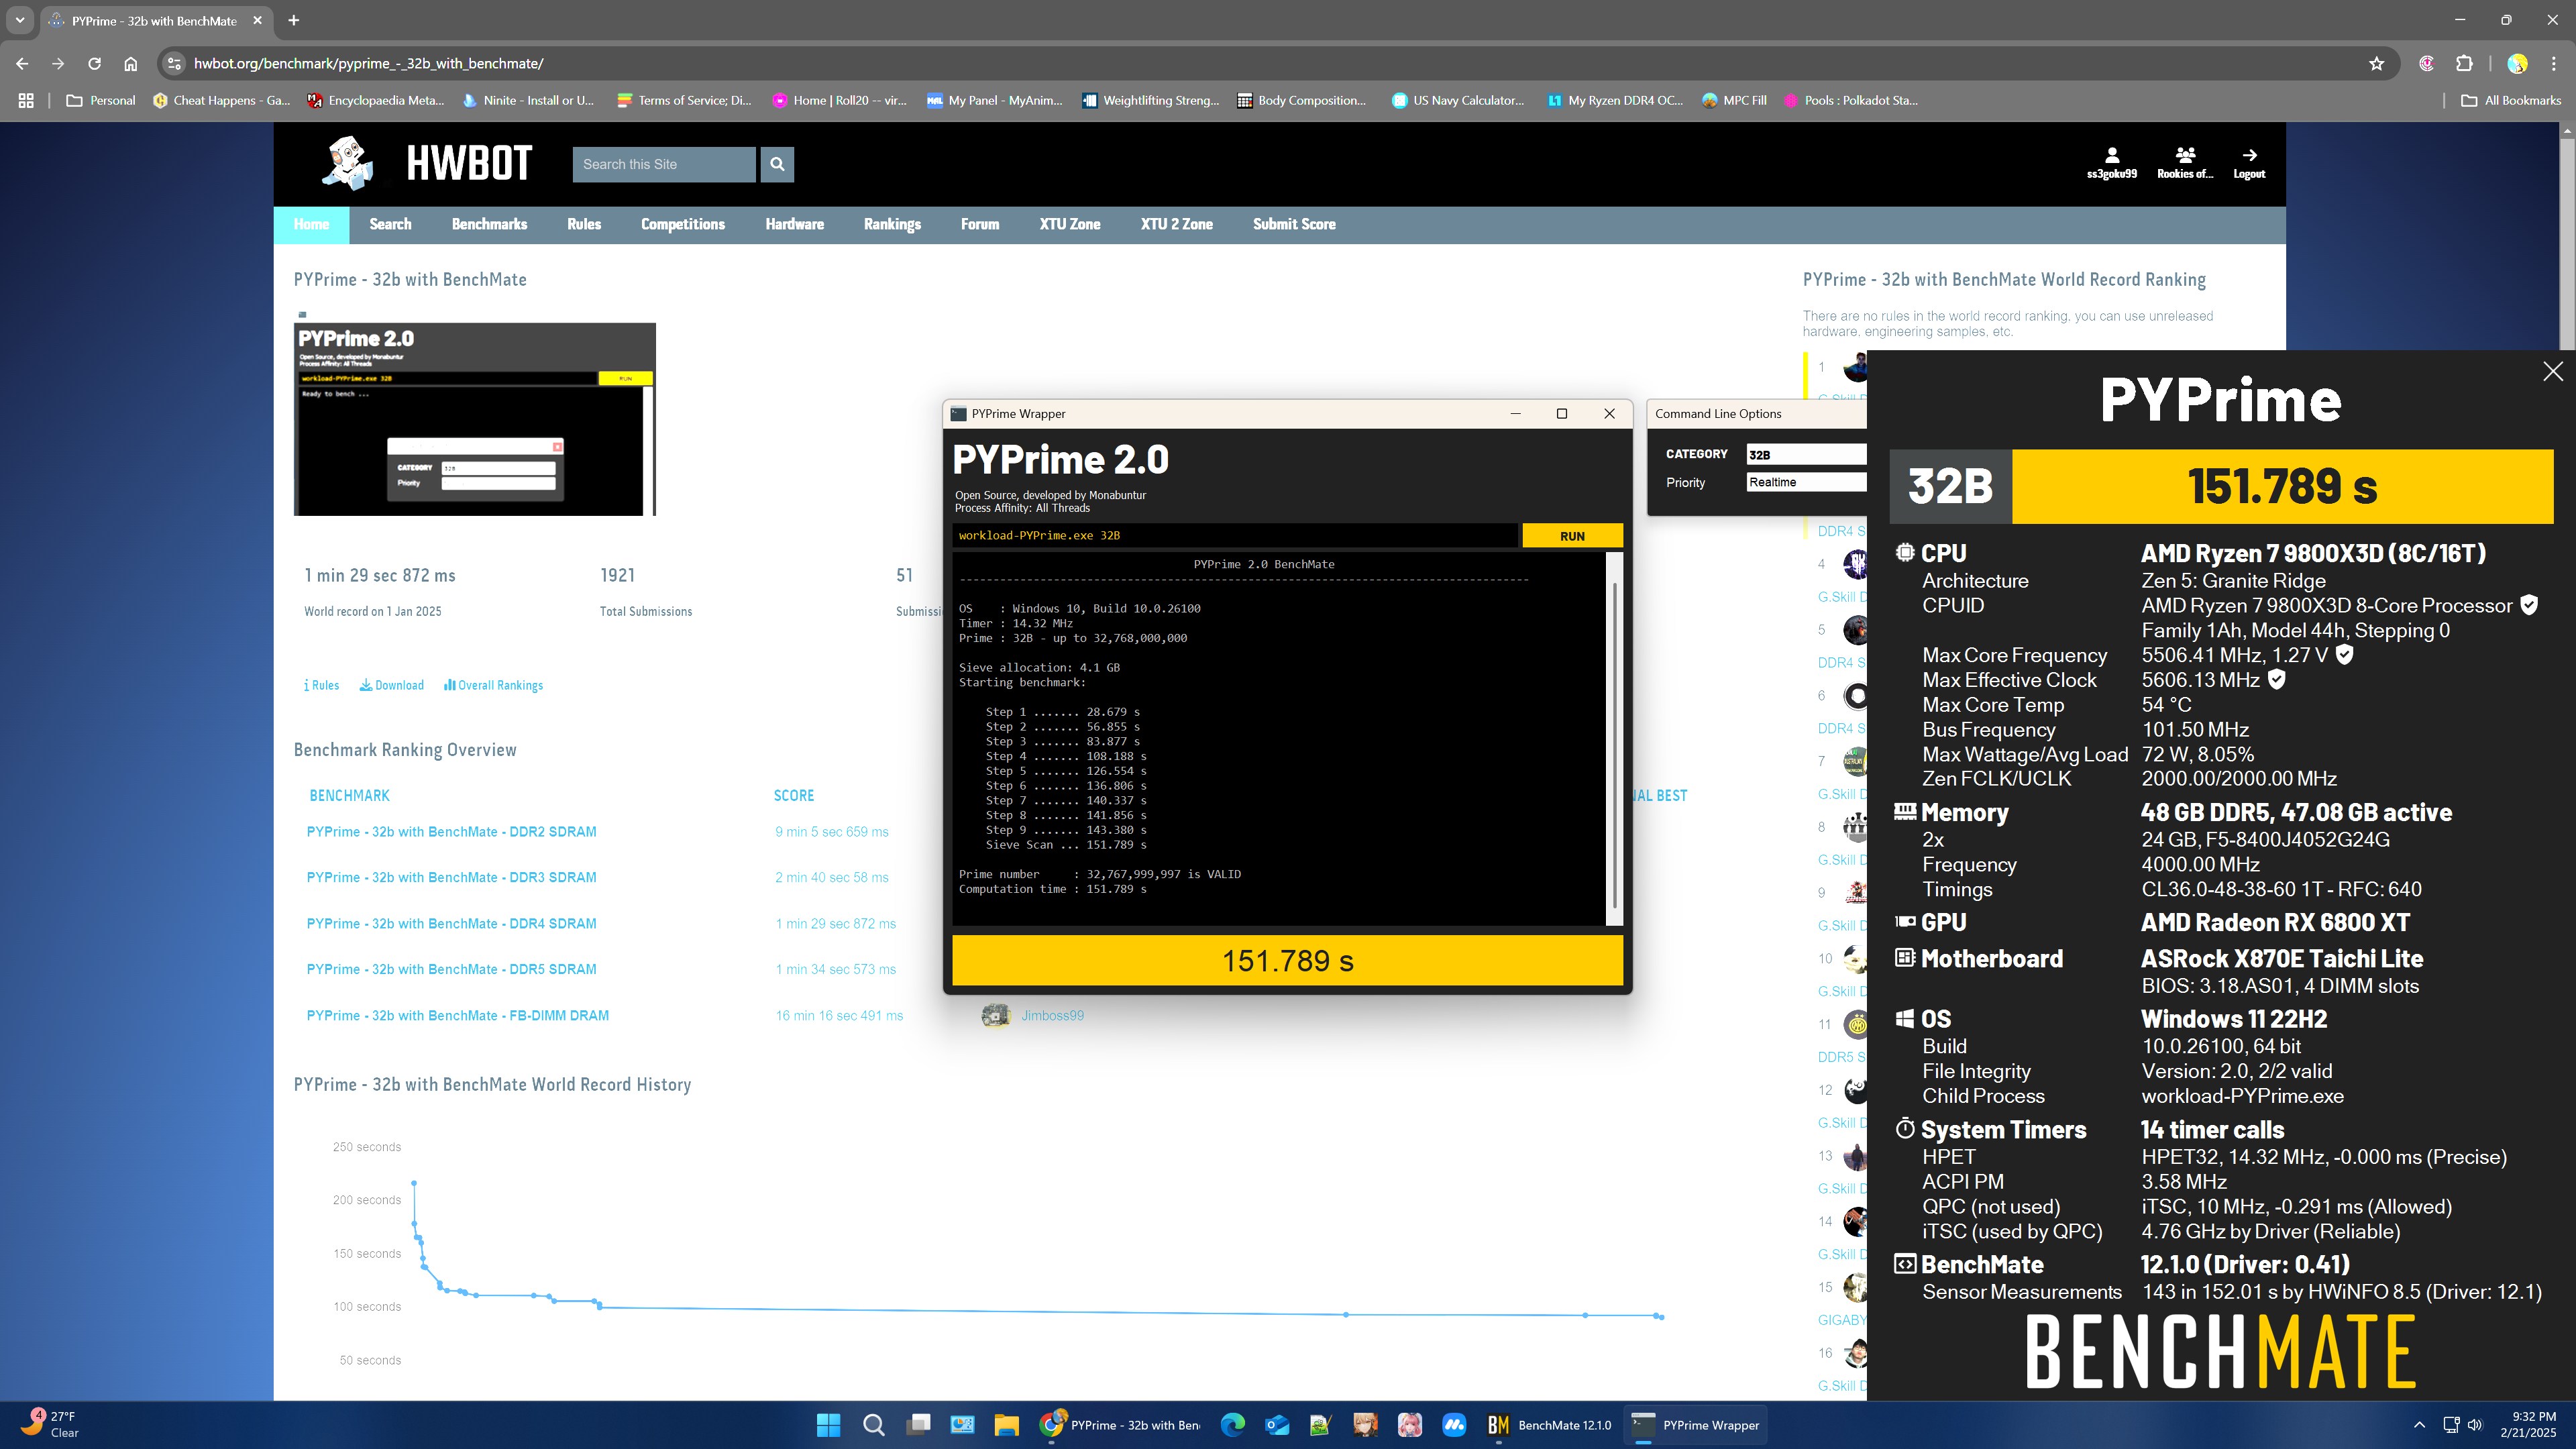
Task: Close the BenchMate PYPrime result overlay
Action: [x=2552, y=371]
